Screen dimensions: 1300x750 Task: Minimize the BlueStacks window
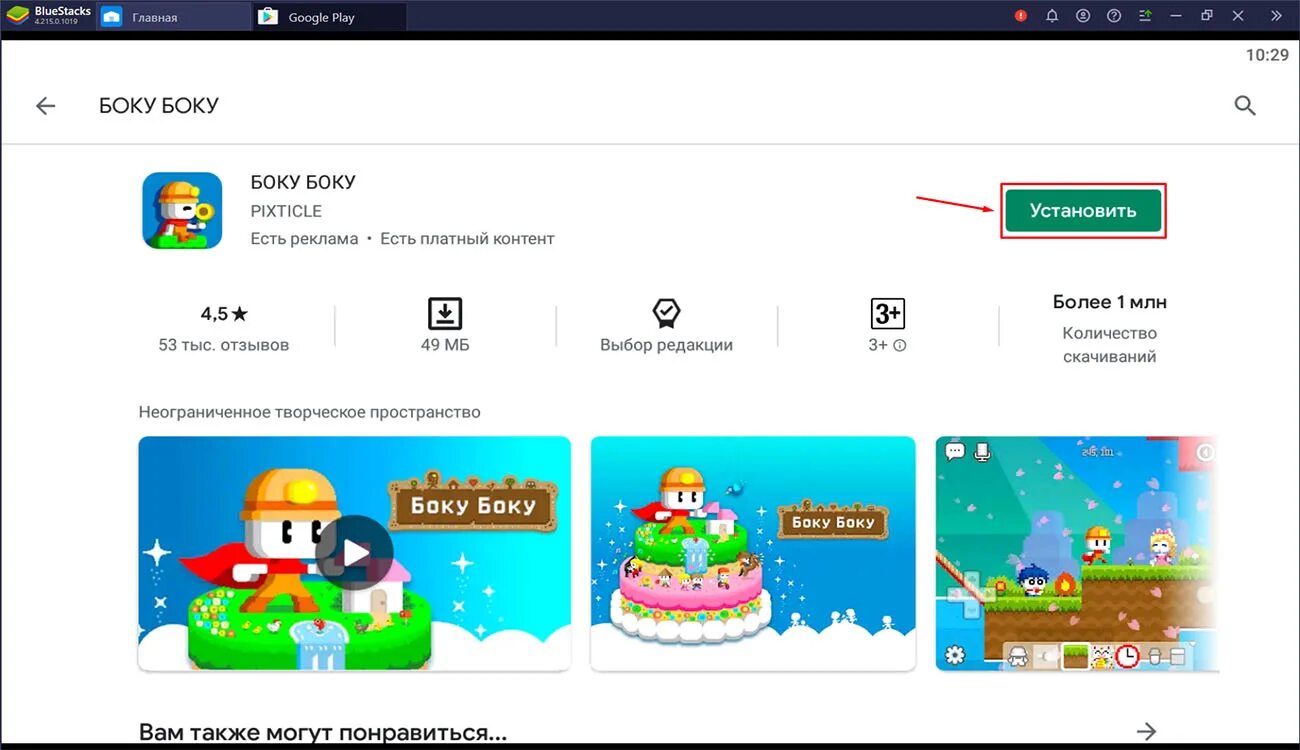click(x=1176, y=16)
